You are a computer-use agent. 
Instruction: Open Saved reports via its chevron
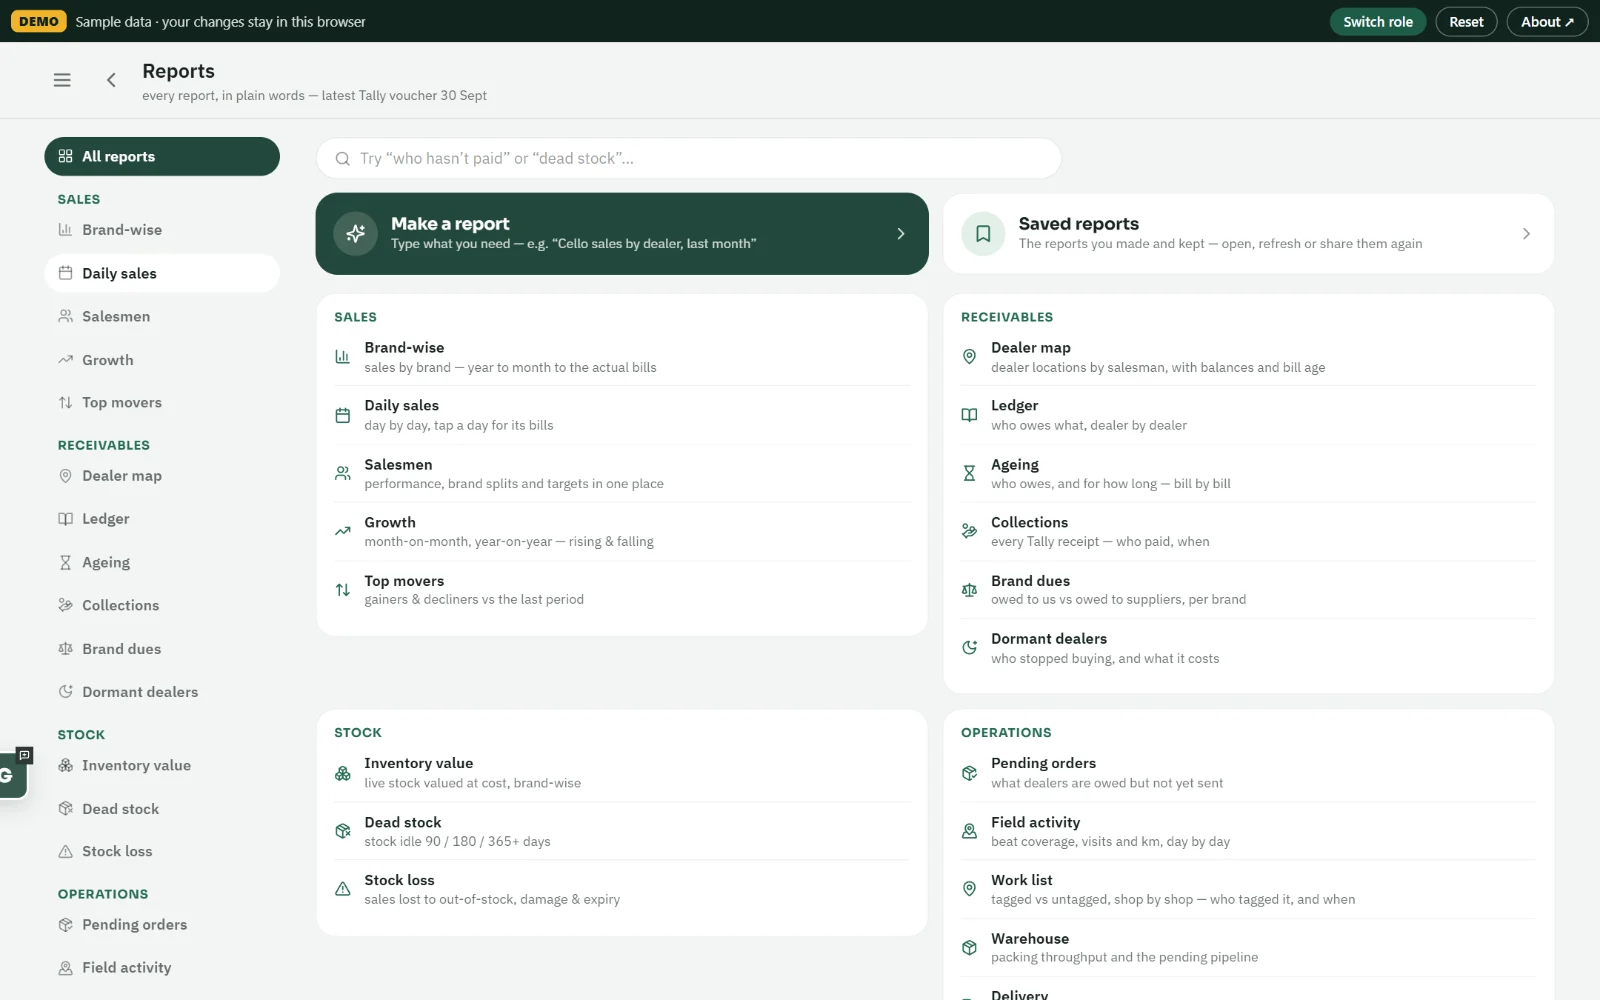pyautogui.click(x=1526, y=234)
